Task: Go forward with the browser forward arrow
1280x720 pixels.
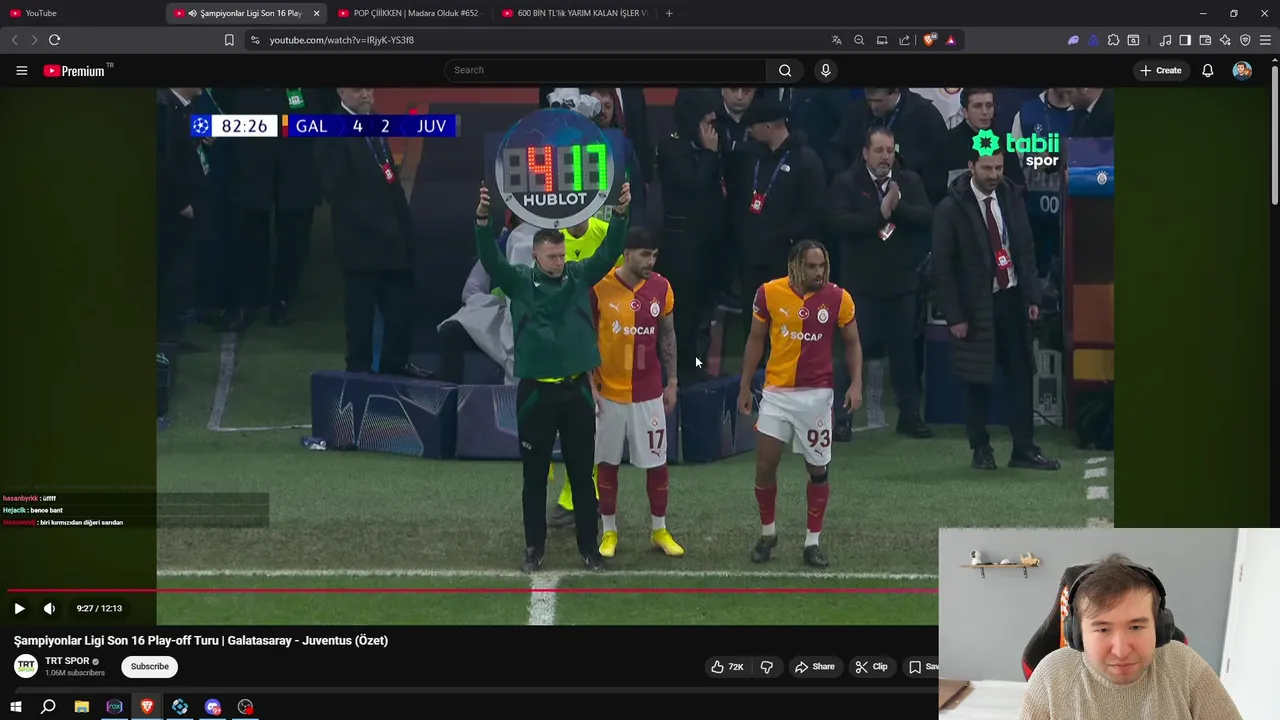Action: tap(34, 40)
